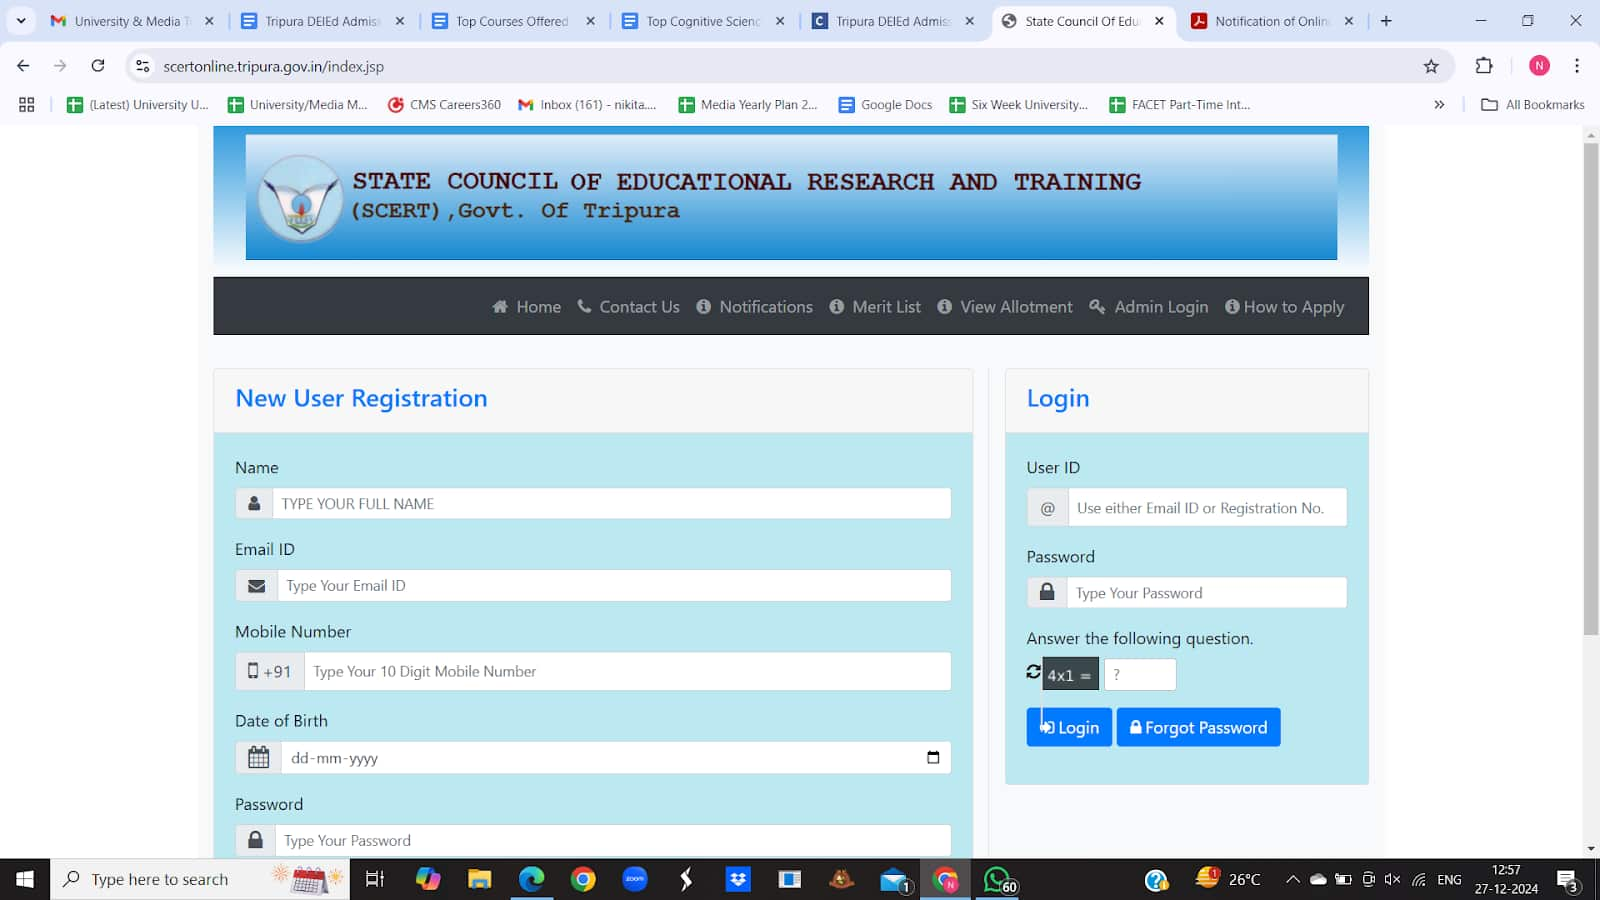Click the Forgot Password button
Screen dimensions: 1600x900
[1198, 727]
